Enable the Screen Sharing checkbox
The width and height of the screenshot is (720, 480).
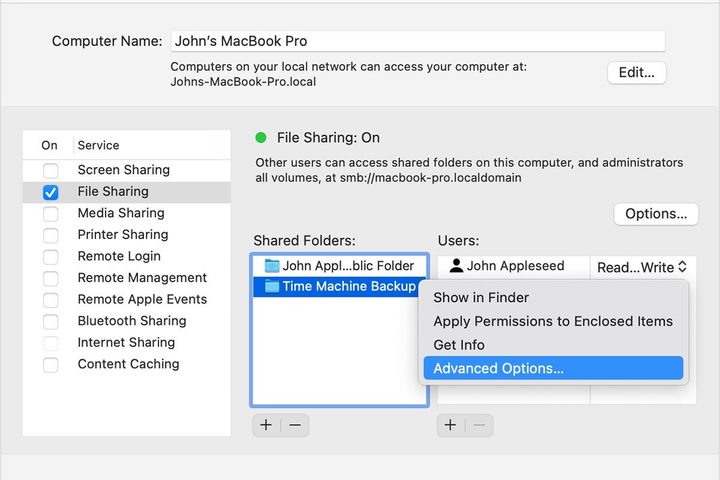(x=51, y=170)
